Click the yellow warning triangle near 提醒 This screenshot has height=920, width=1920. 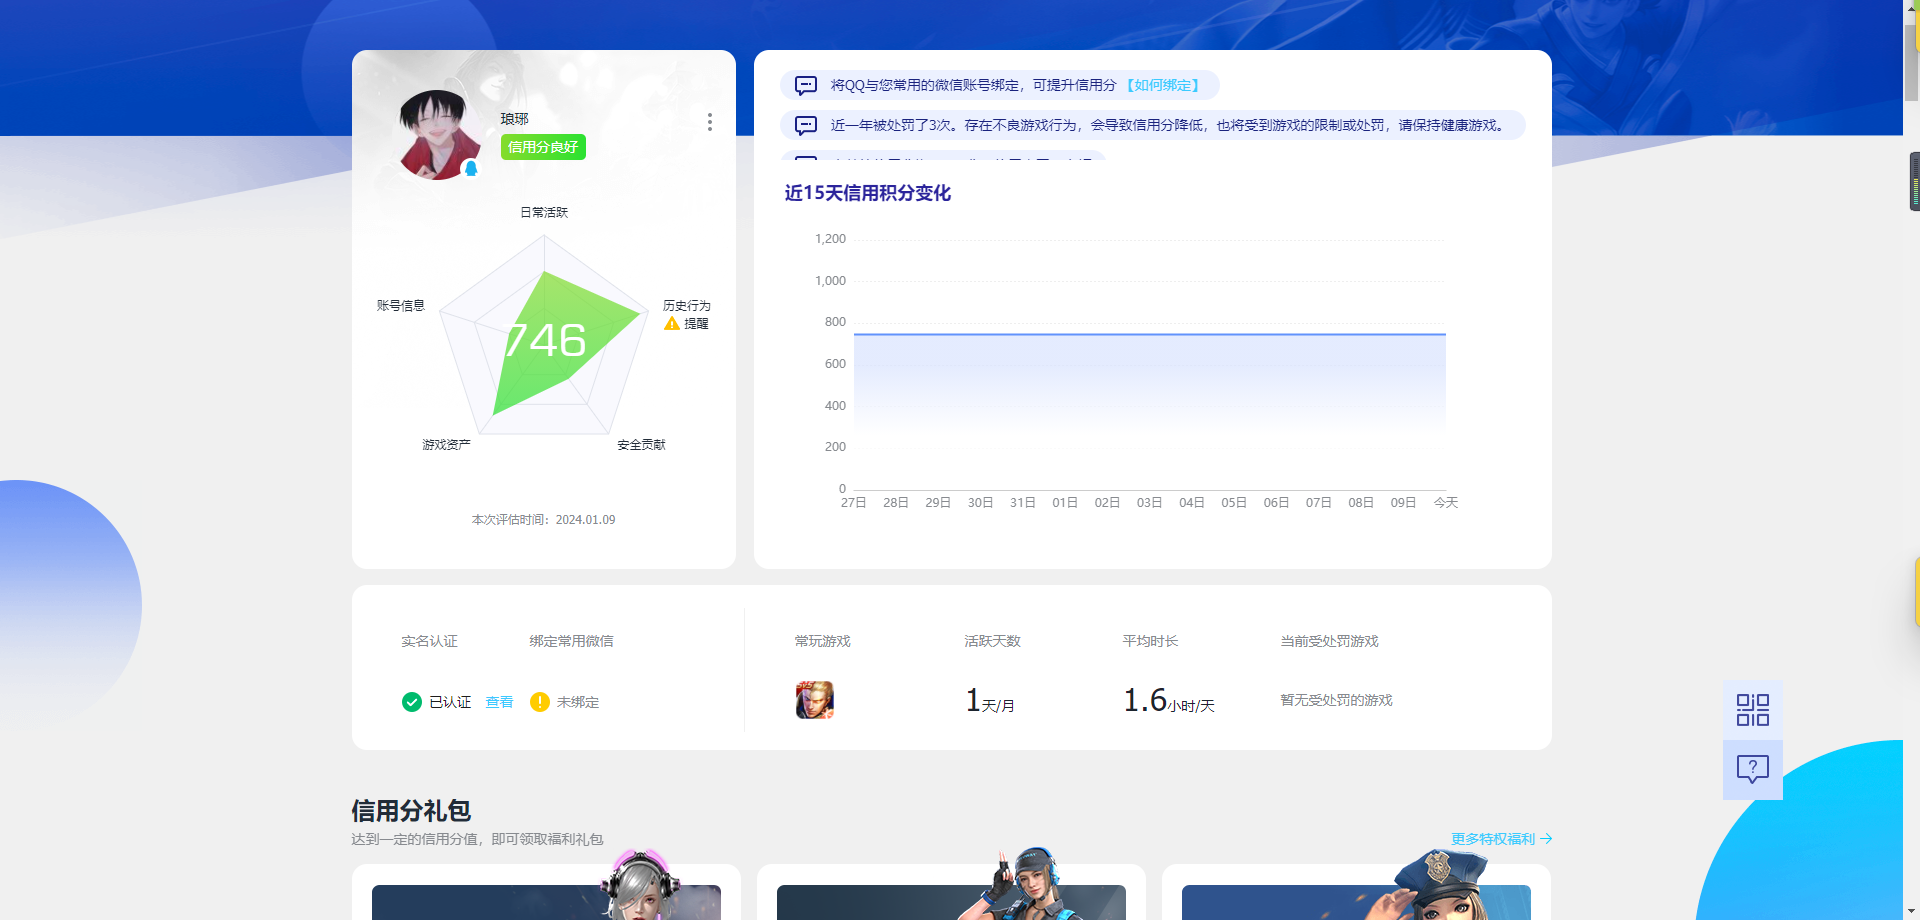[672, 324]
